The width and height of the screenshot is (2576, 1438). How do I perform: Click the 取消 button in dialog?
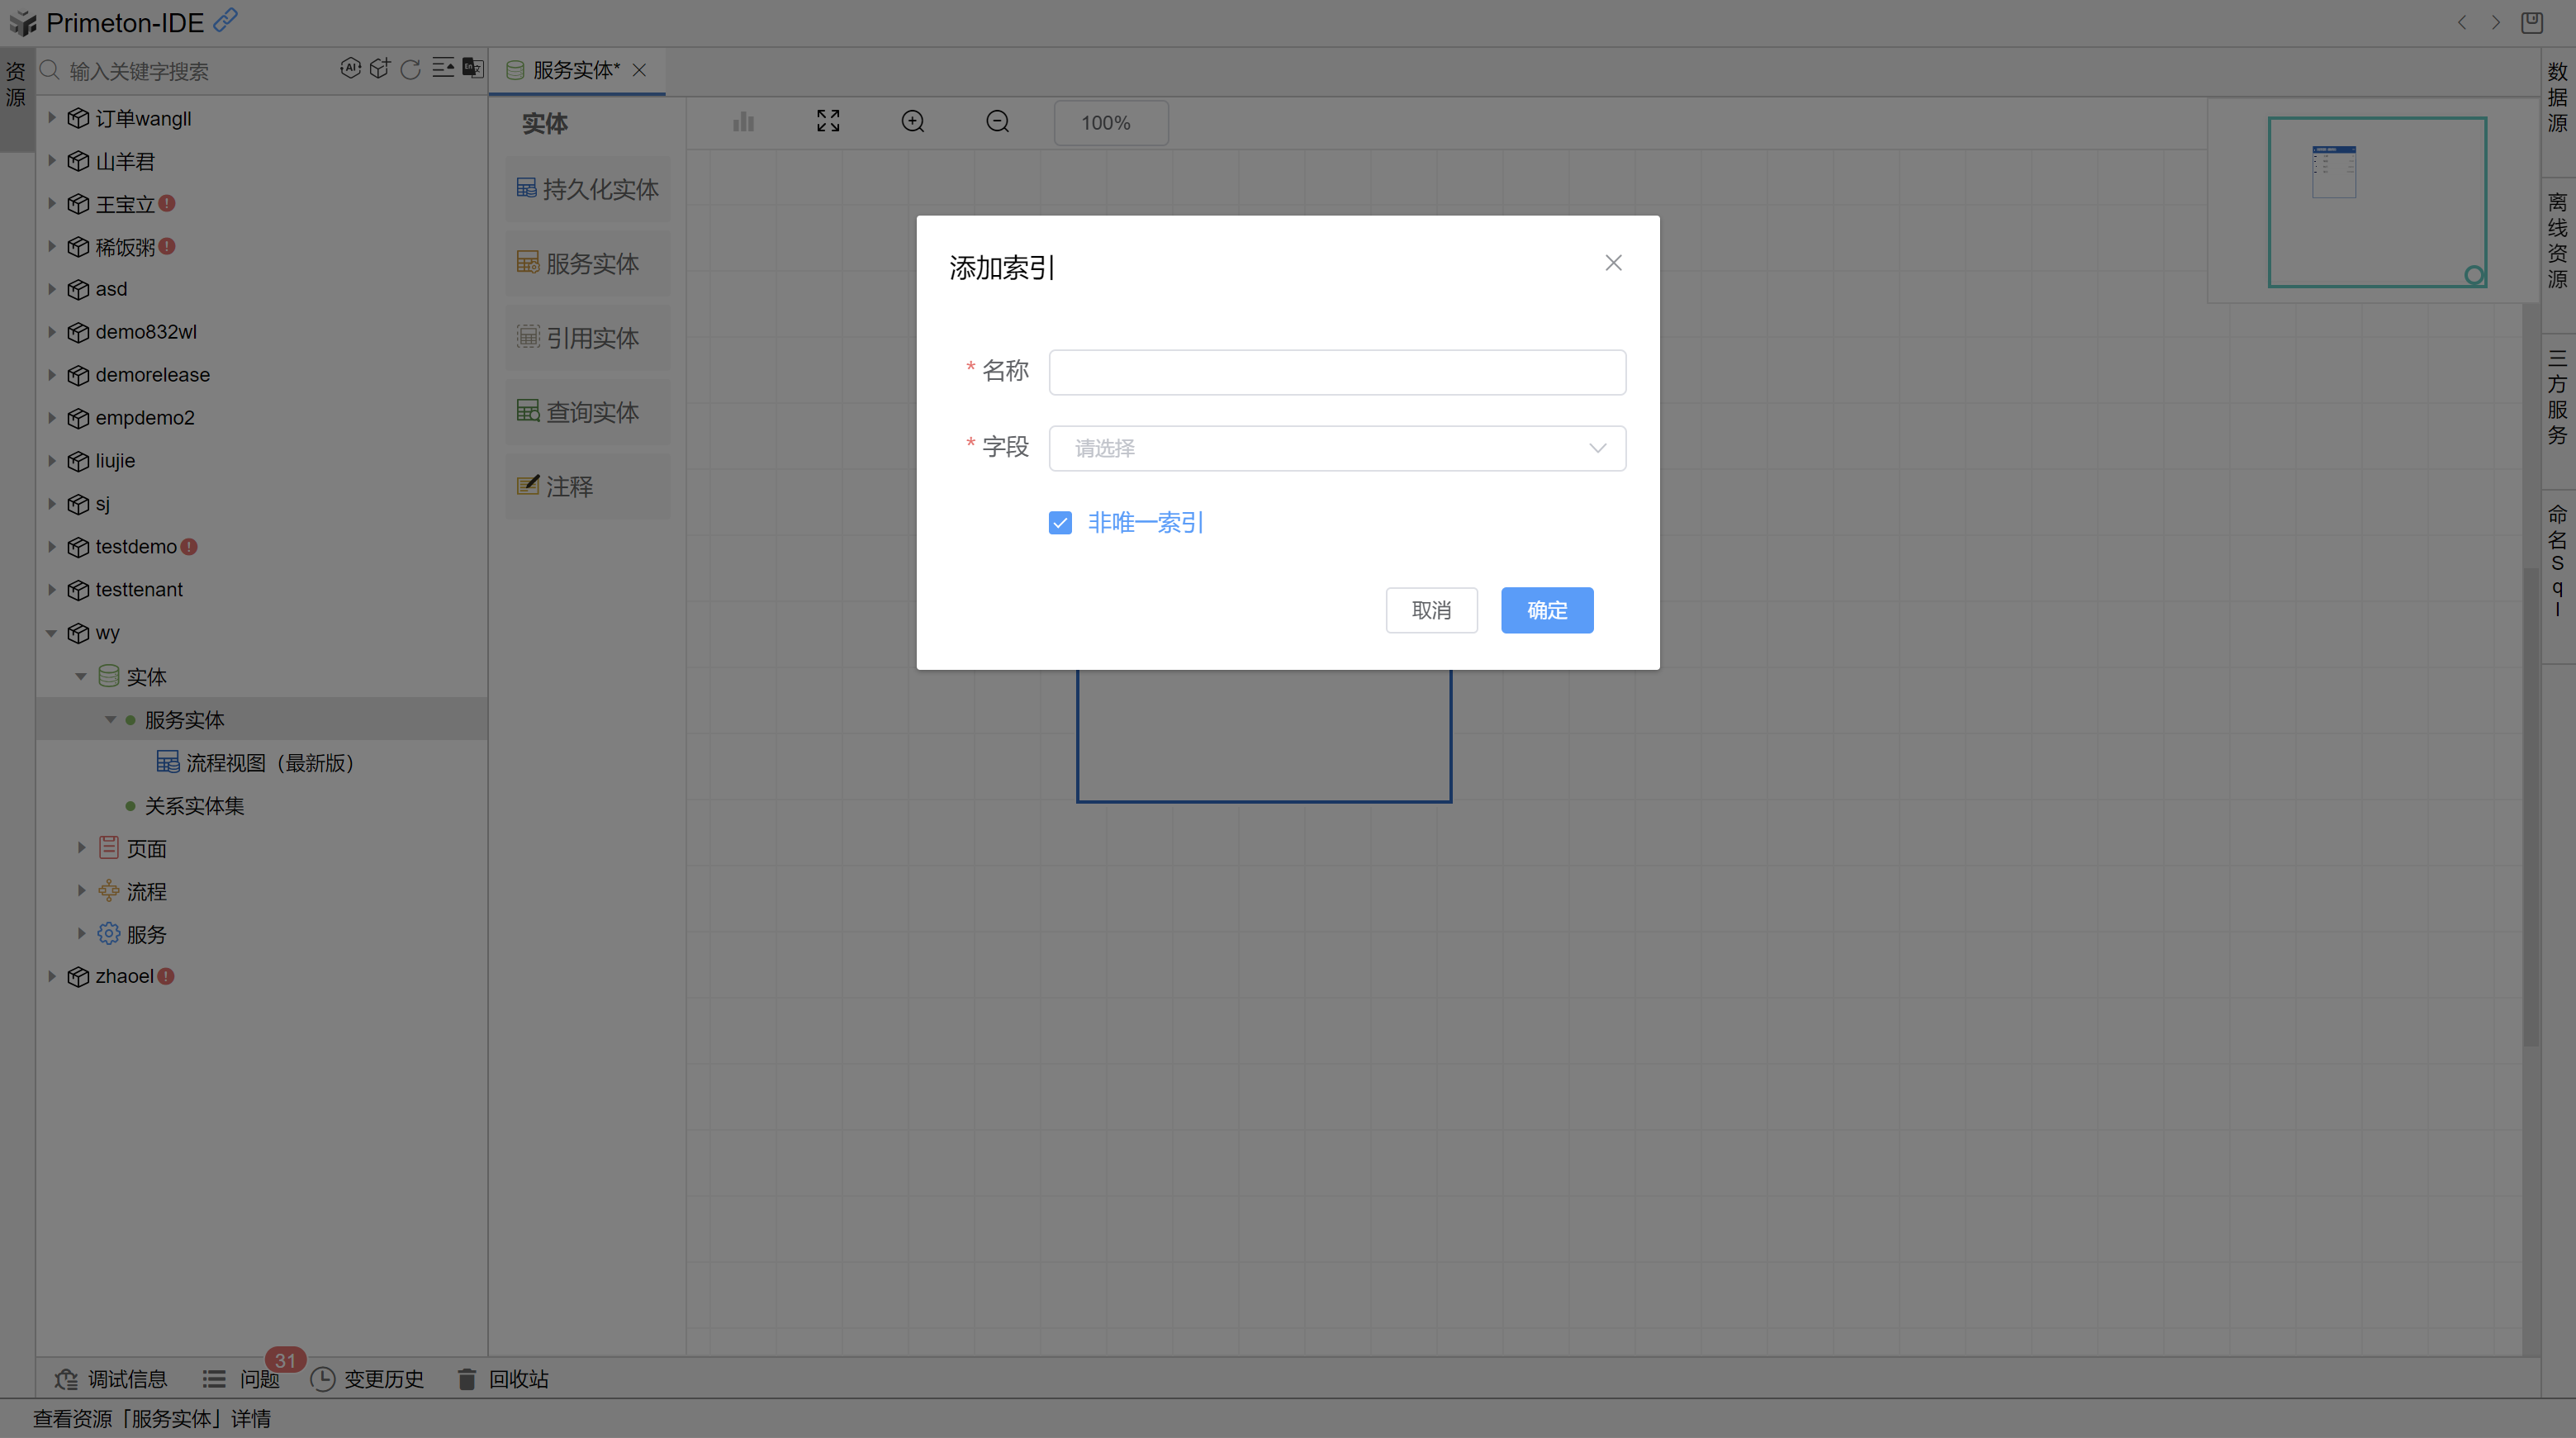click(x=1431, y=610)
